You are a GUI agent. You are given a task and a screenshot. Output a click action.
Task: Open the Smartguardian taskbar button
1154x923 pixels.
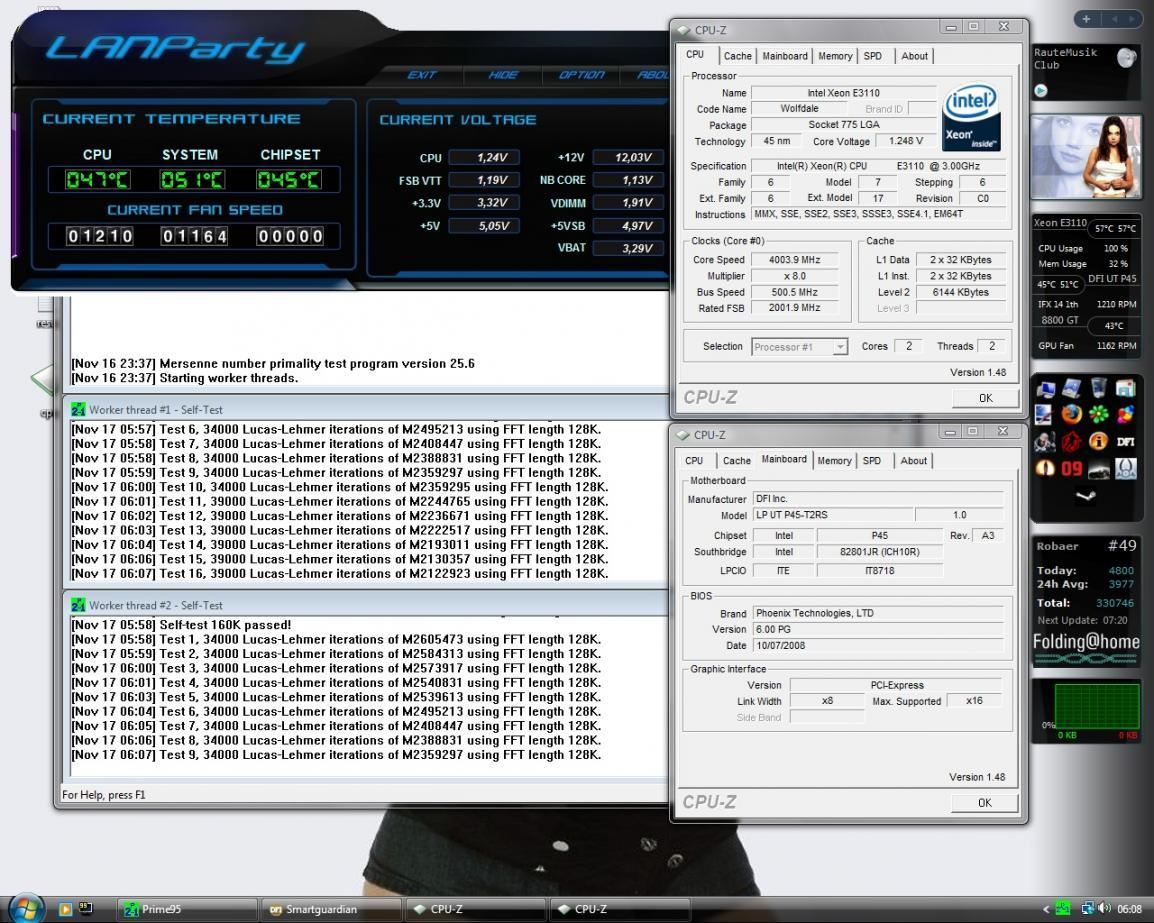[x=332, y=910]
